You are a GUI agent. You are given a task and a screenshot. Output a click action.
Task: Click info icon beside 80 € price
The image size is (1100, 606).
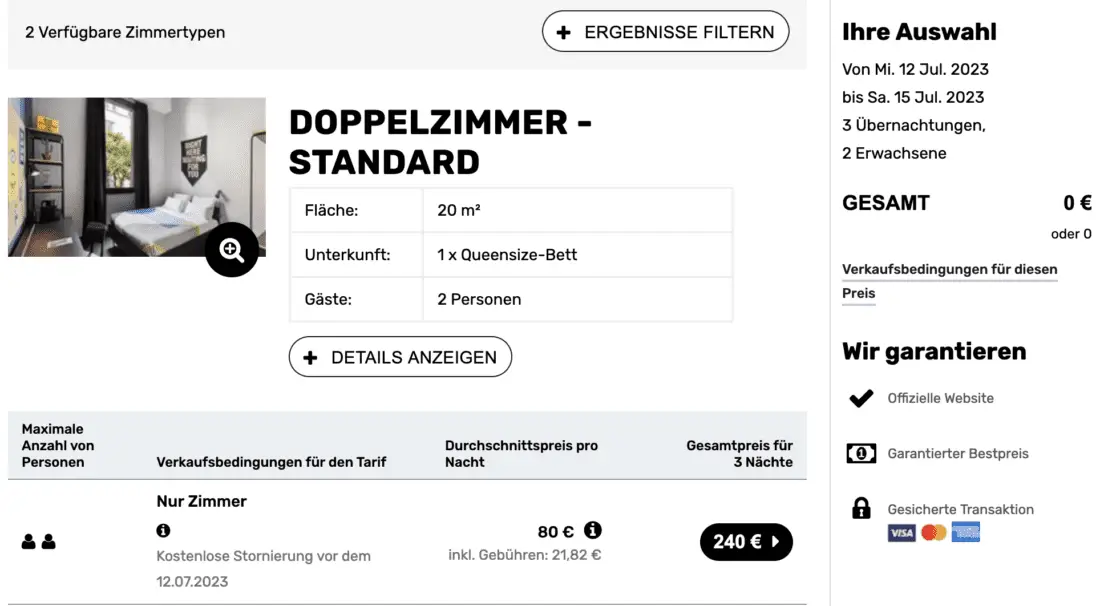(592, 530)
